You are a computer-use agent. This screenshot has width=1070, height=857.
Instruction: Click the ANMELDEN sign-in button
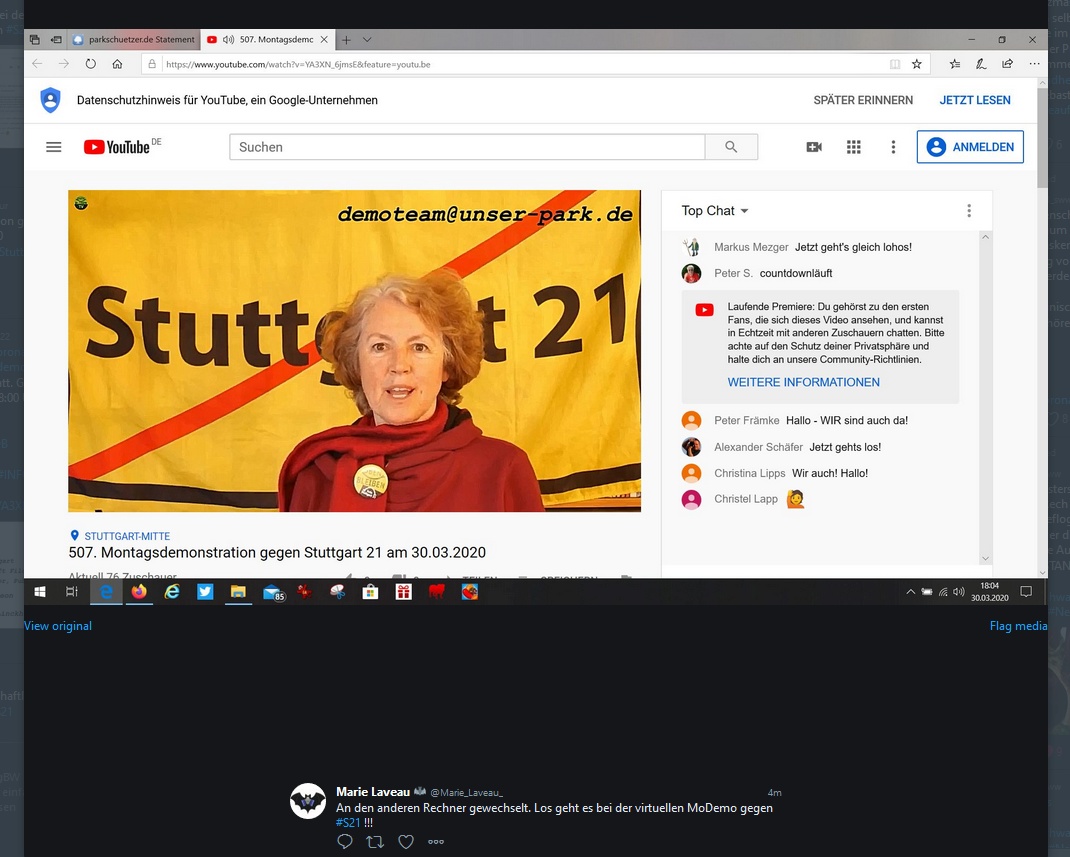tap(969, 147)
